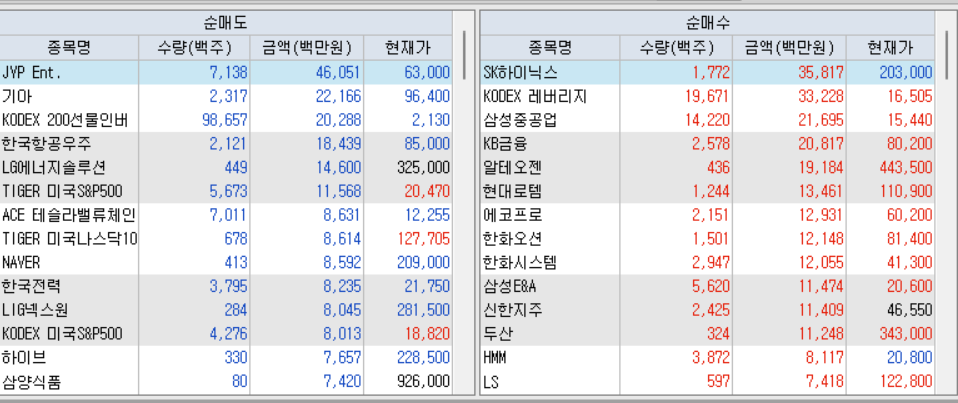Select the 에코프로 row
This screenshot has height=403, width=958.
click(708, 216)
